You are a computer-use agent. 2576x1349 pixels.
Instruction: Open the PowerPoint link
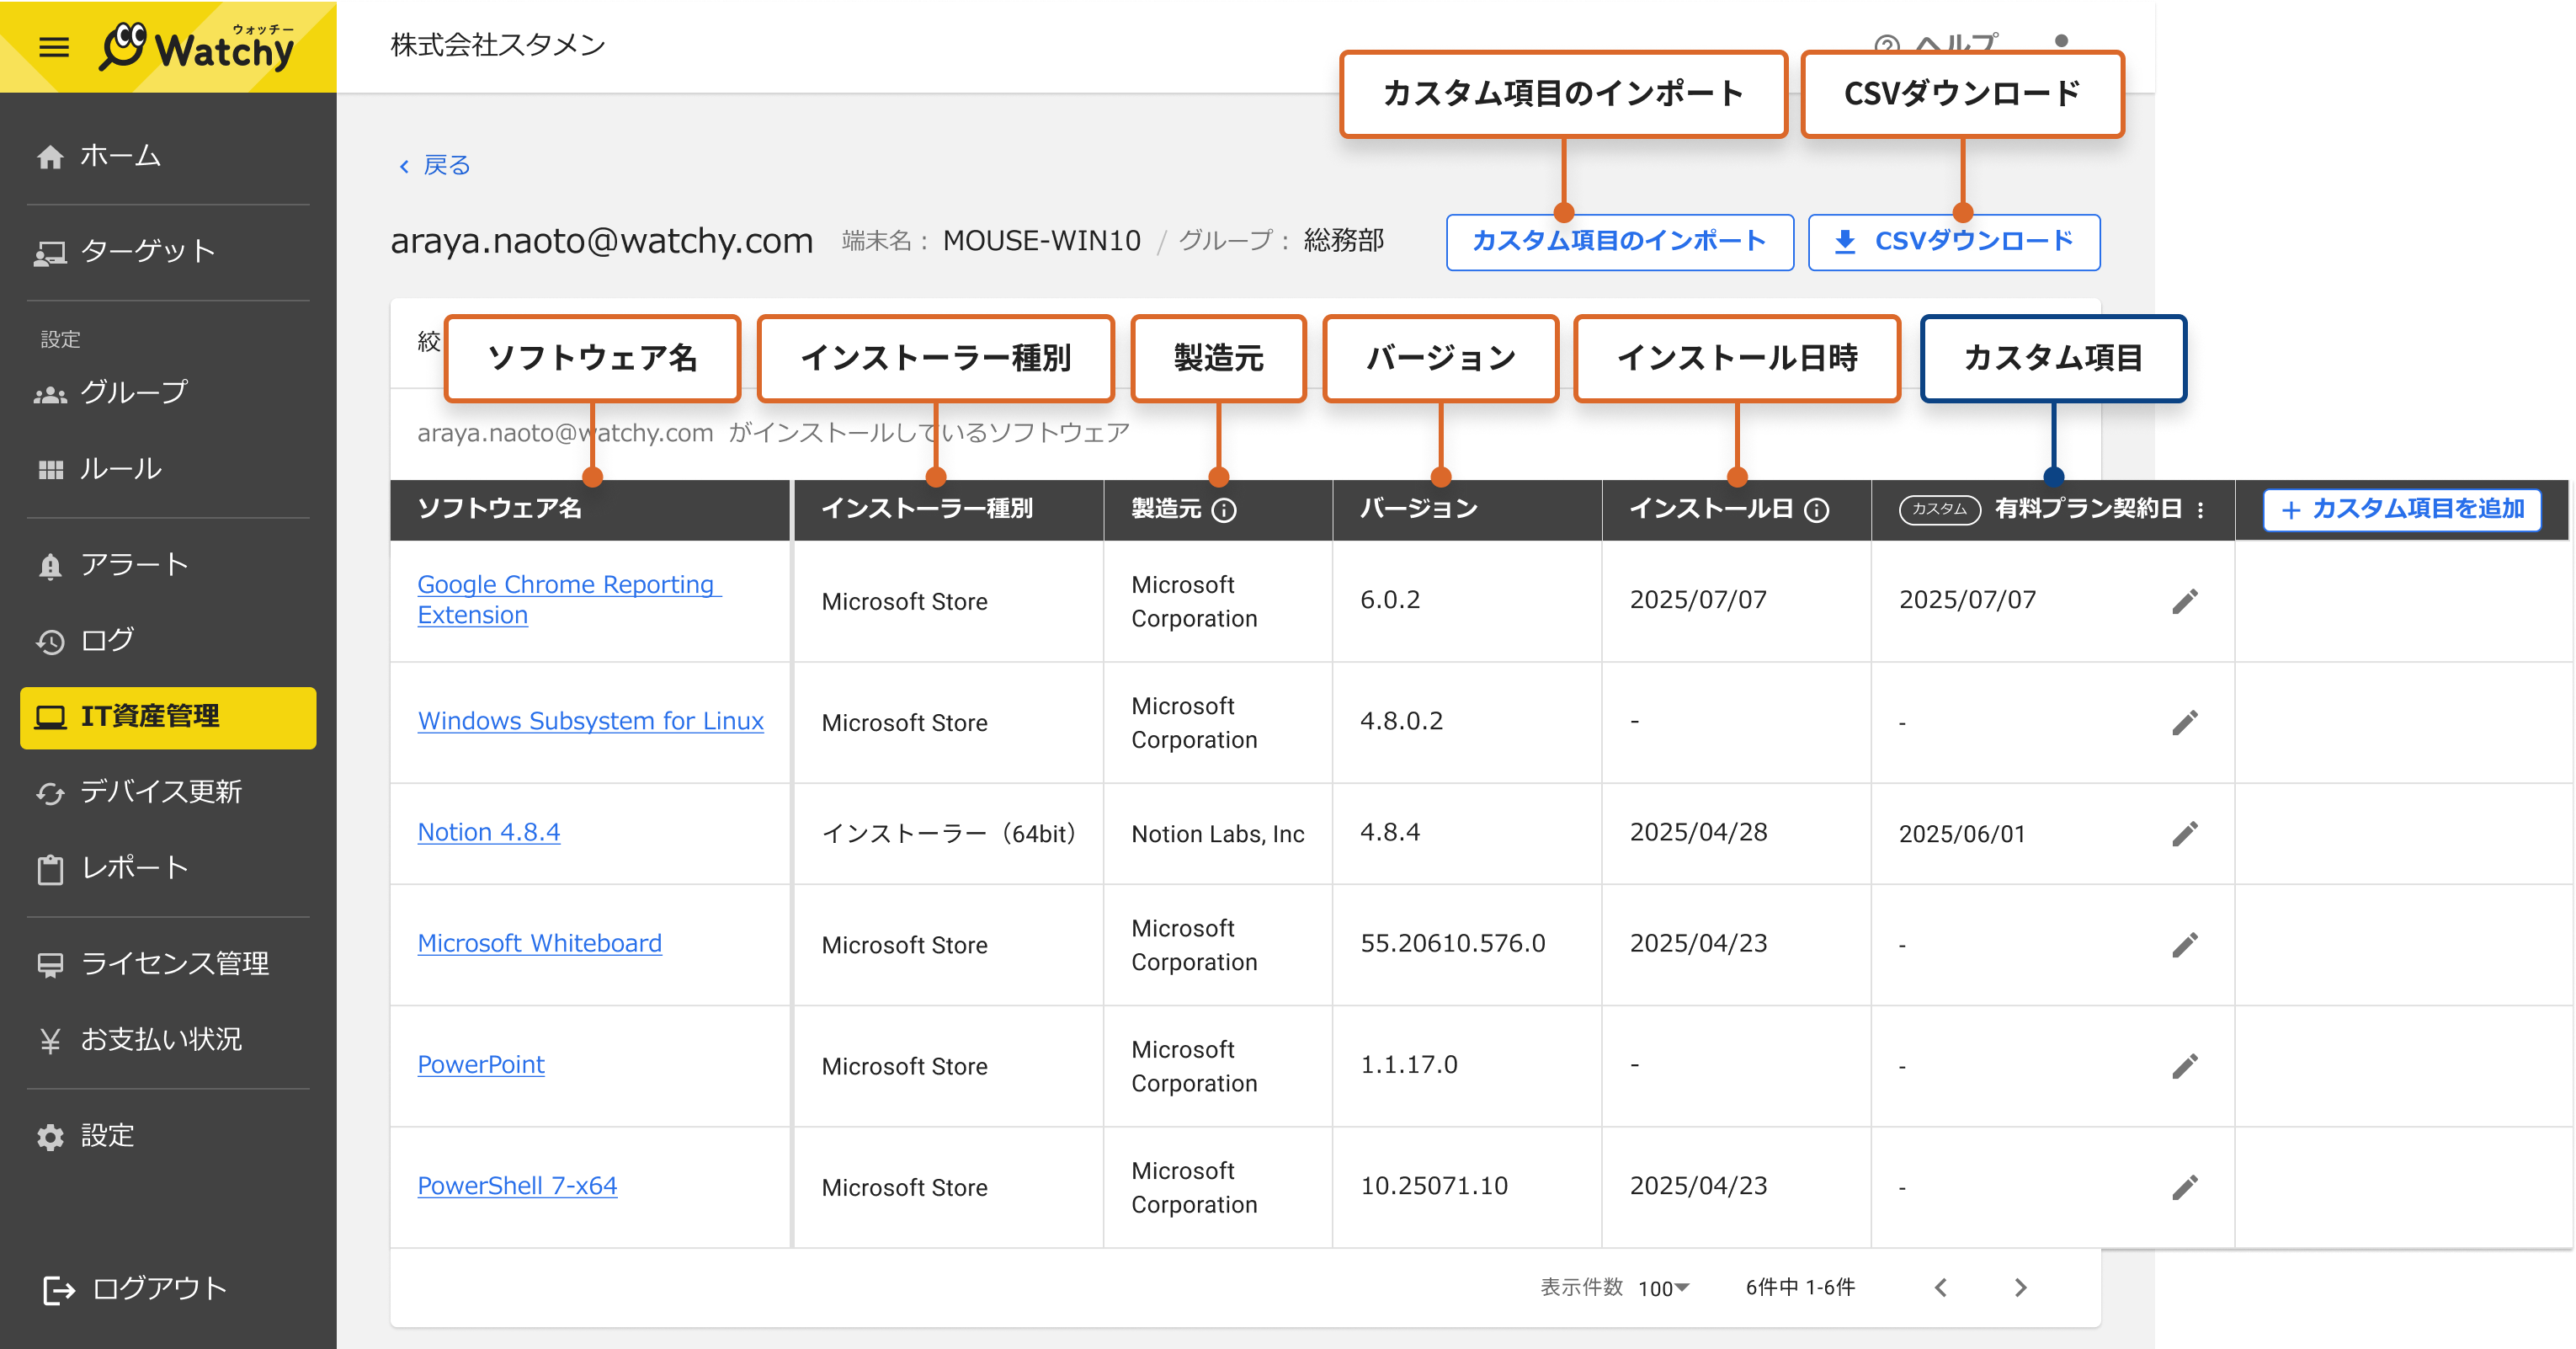[480, 1064]
